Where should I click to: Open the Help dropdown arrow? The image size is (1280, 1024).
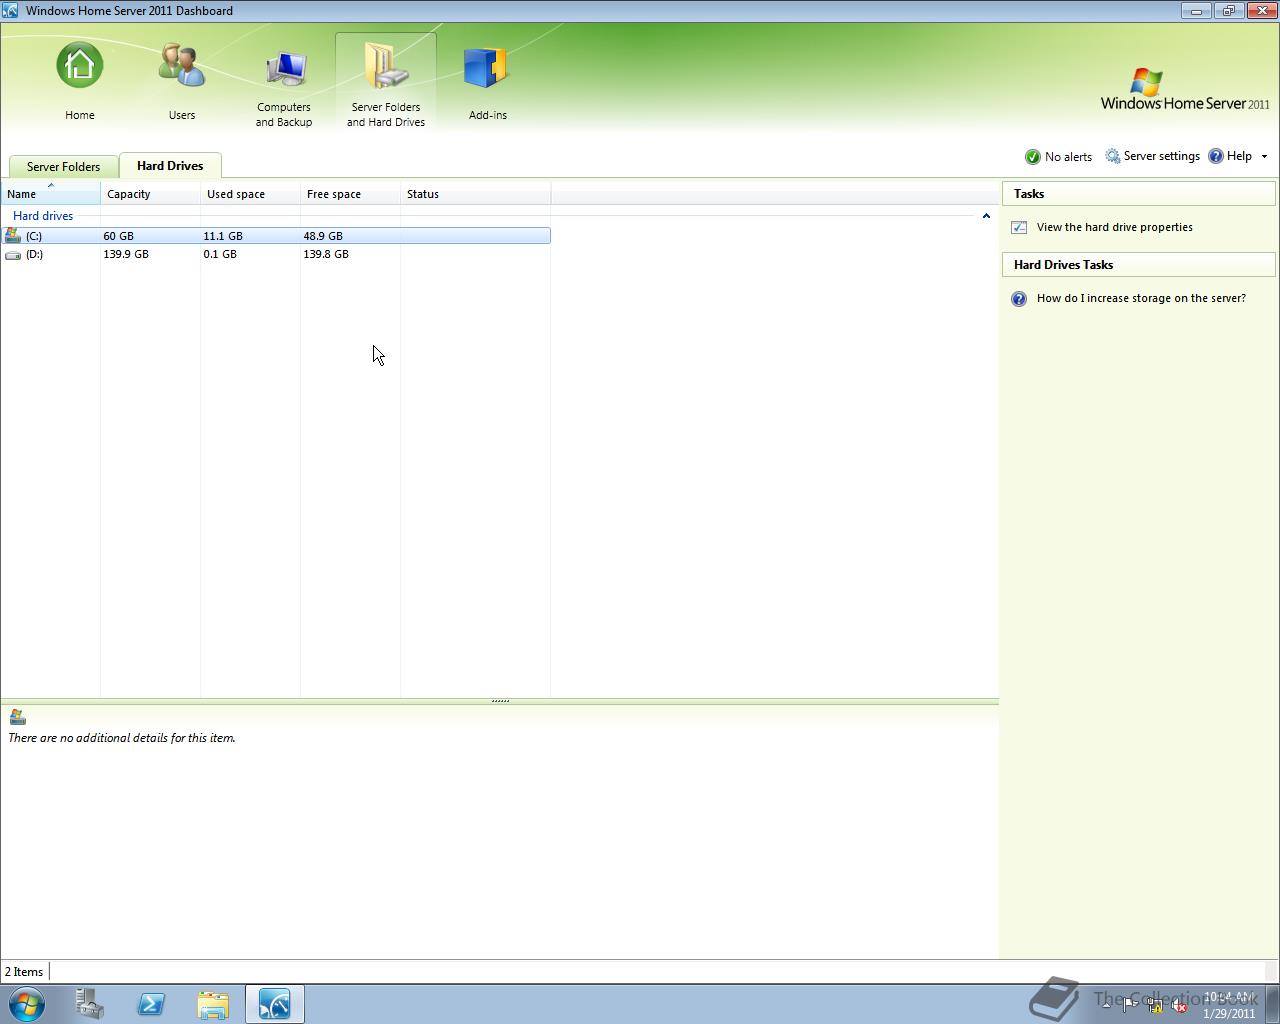(x=1264, y=157)
